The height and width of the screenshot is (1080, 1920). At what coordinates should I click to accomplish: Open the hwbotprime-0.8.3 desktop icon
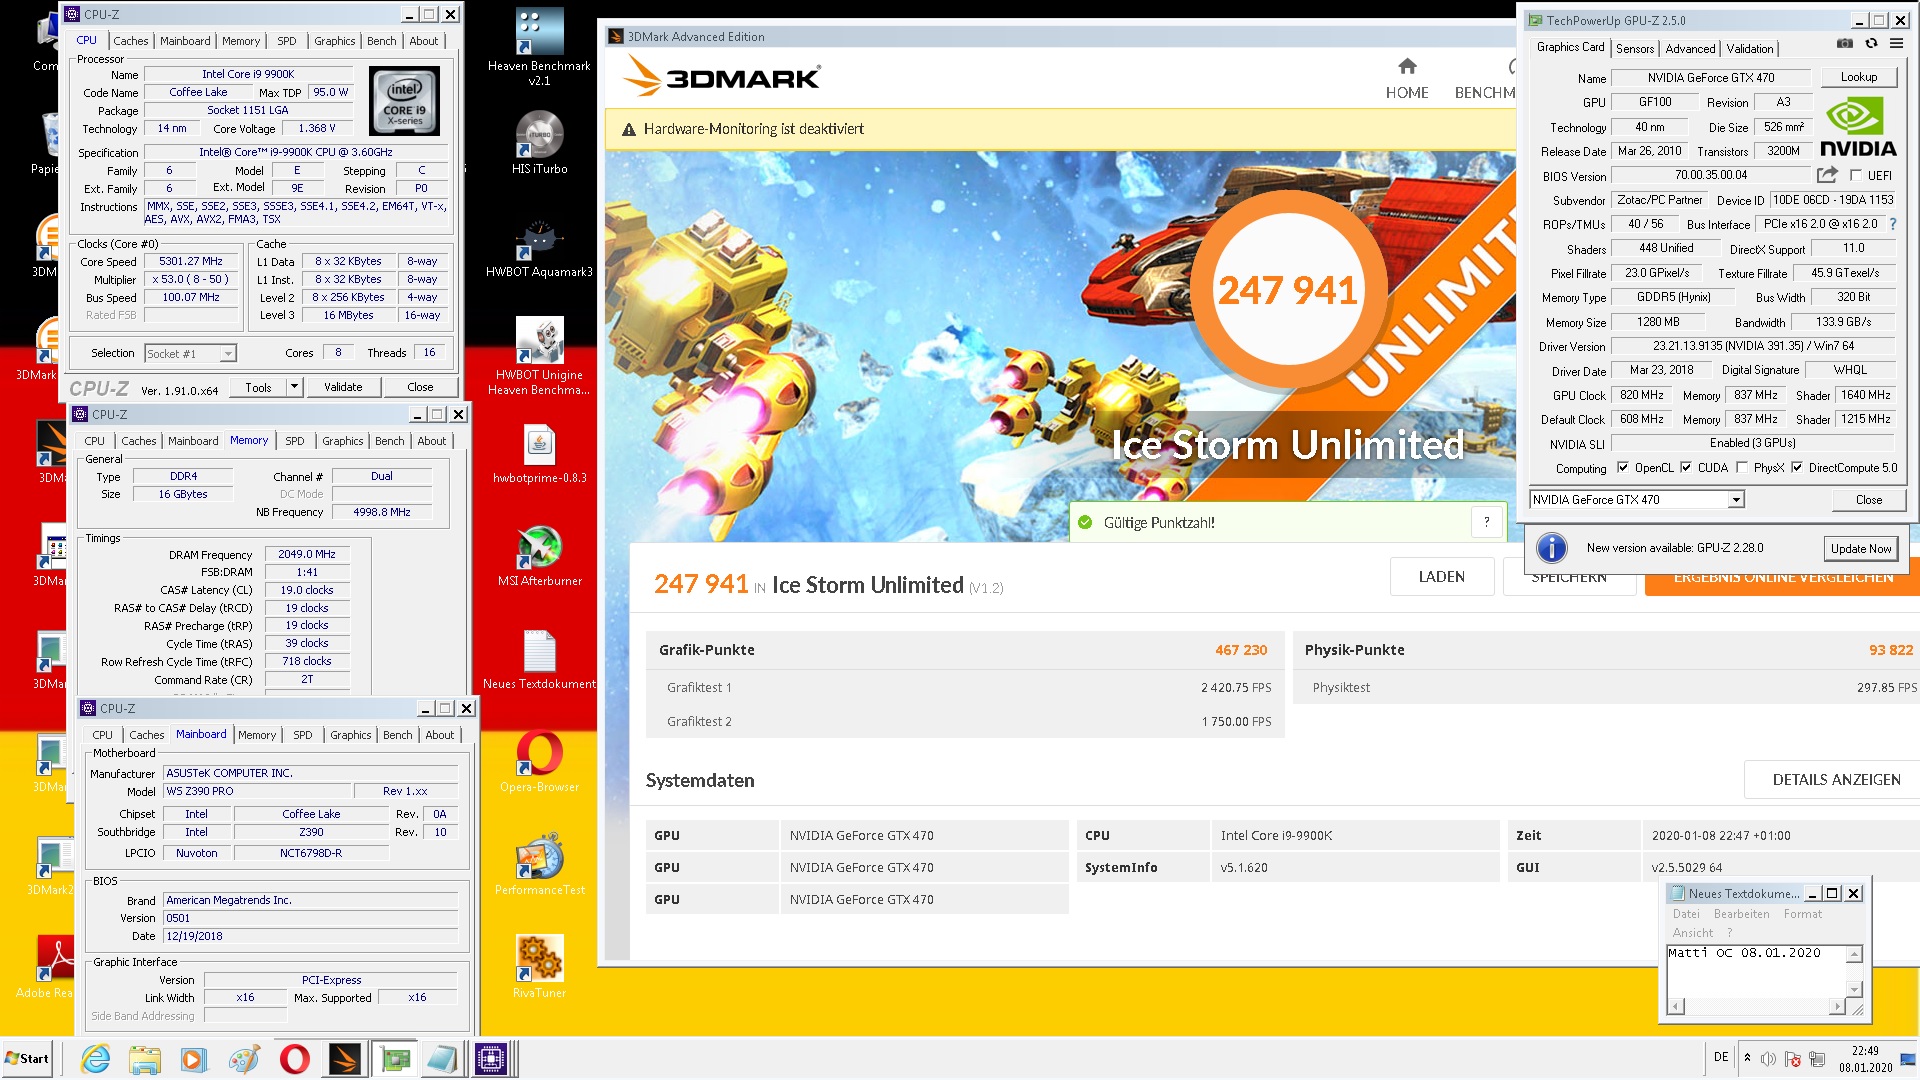(x=539, y=454)
